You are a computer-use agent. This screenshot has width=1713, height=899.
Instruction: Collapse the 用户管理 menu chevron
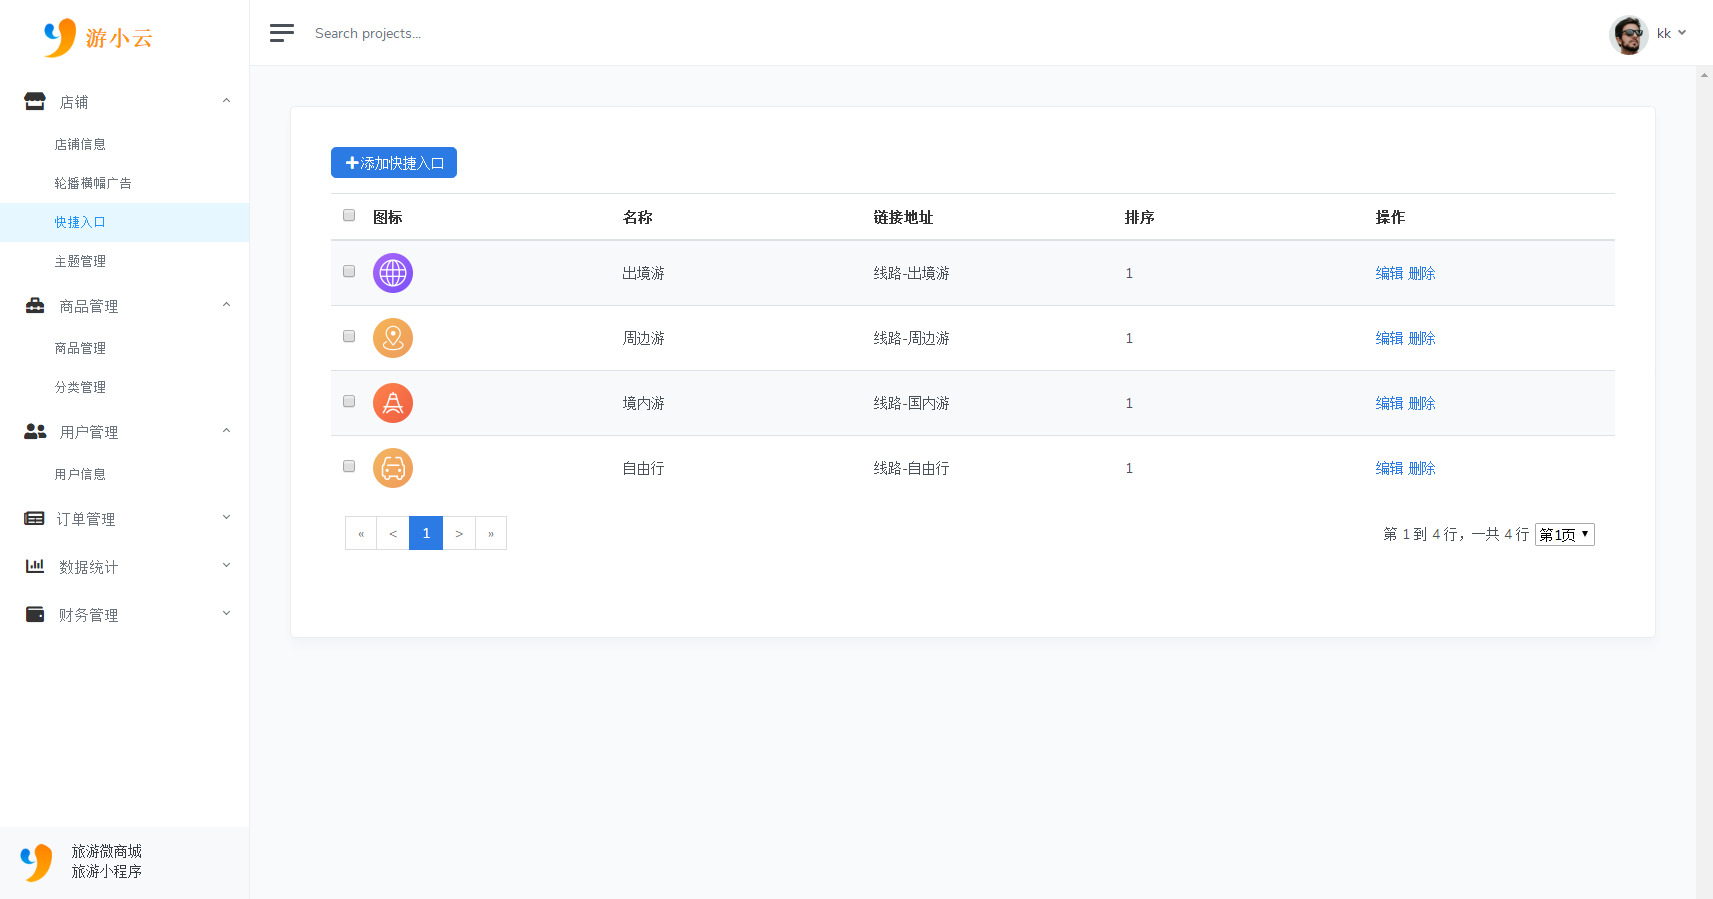point(226,431)
